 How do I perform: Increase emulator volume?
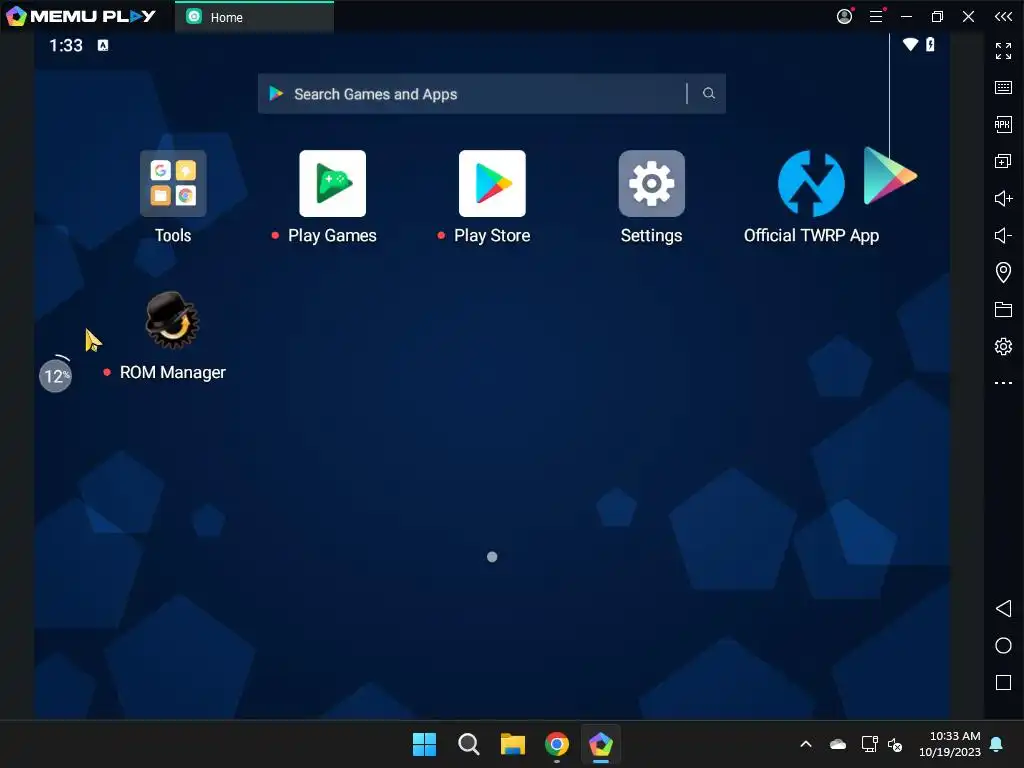[1003, 198]
